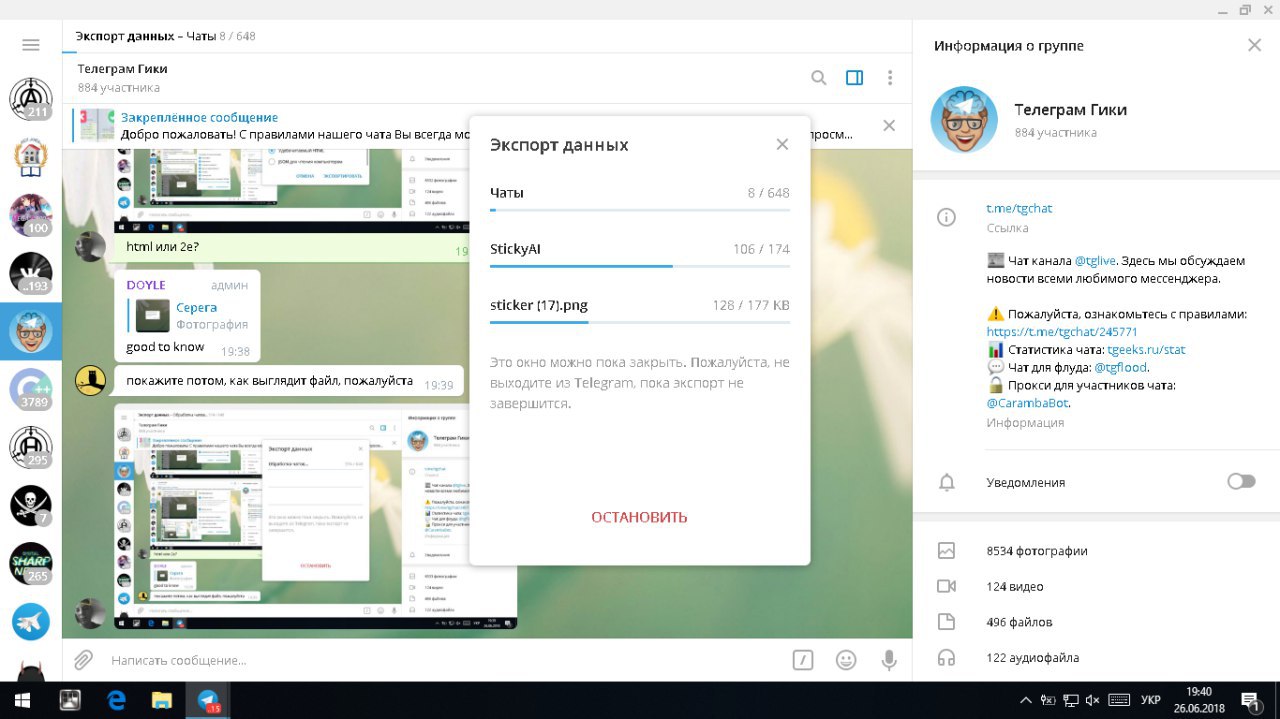Image resolution: width=1280 pixels, height=719 pixels.
Task: Open the rules link t.me/tgchat/245771
Action: click(x=1062, y=331)
